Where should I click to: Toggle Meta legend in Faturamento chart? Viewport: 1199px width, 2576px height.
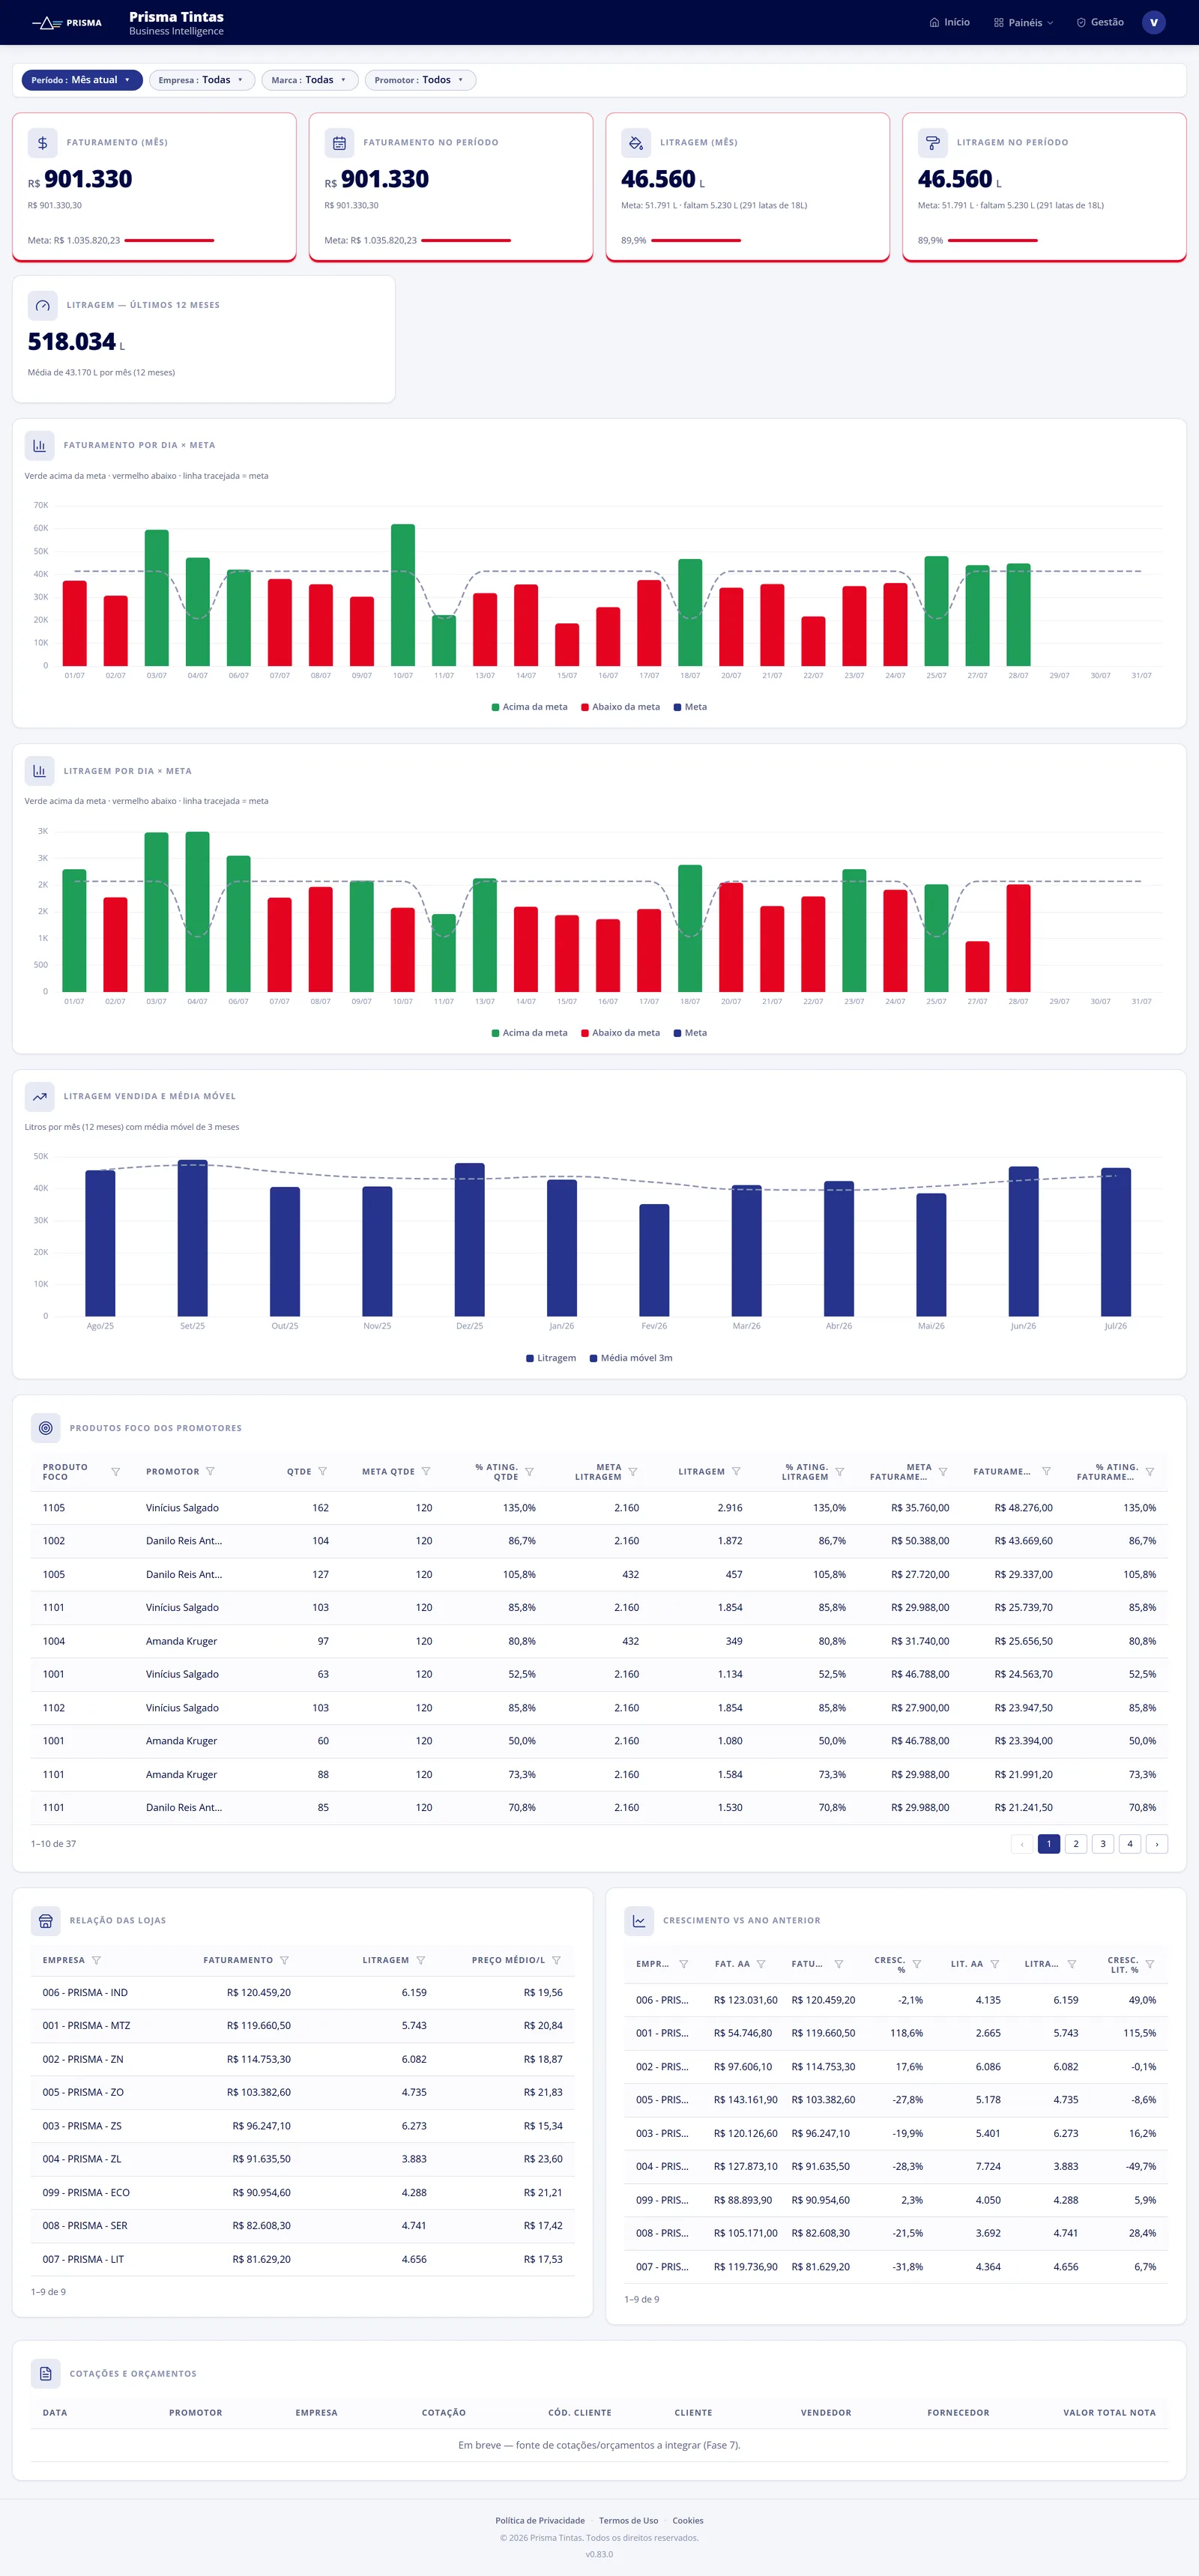coord(690,707)
